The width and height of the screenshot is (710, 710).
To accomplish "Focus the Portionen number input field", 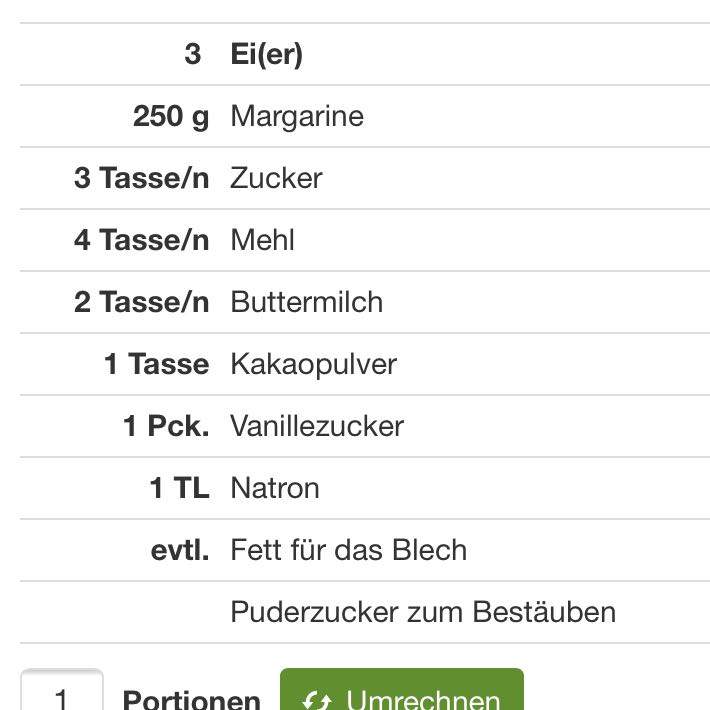I will (x=62, y=694).
